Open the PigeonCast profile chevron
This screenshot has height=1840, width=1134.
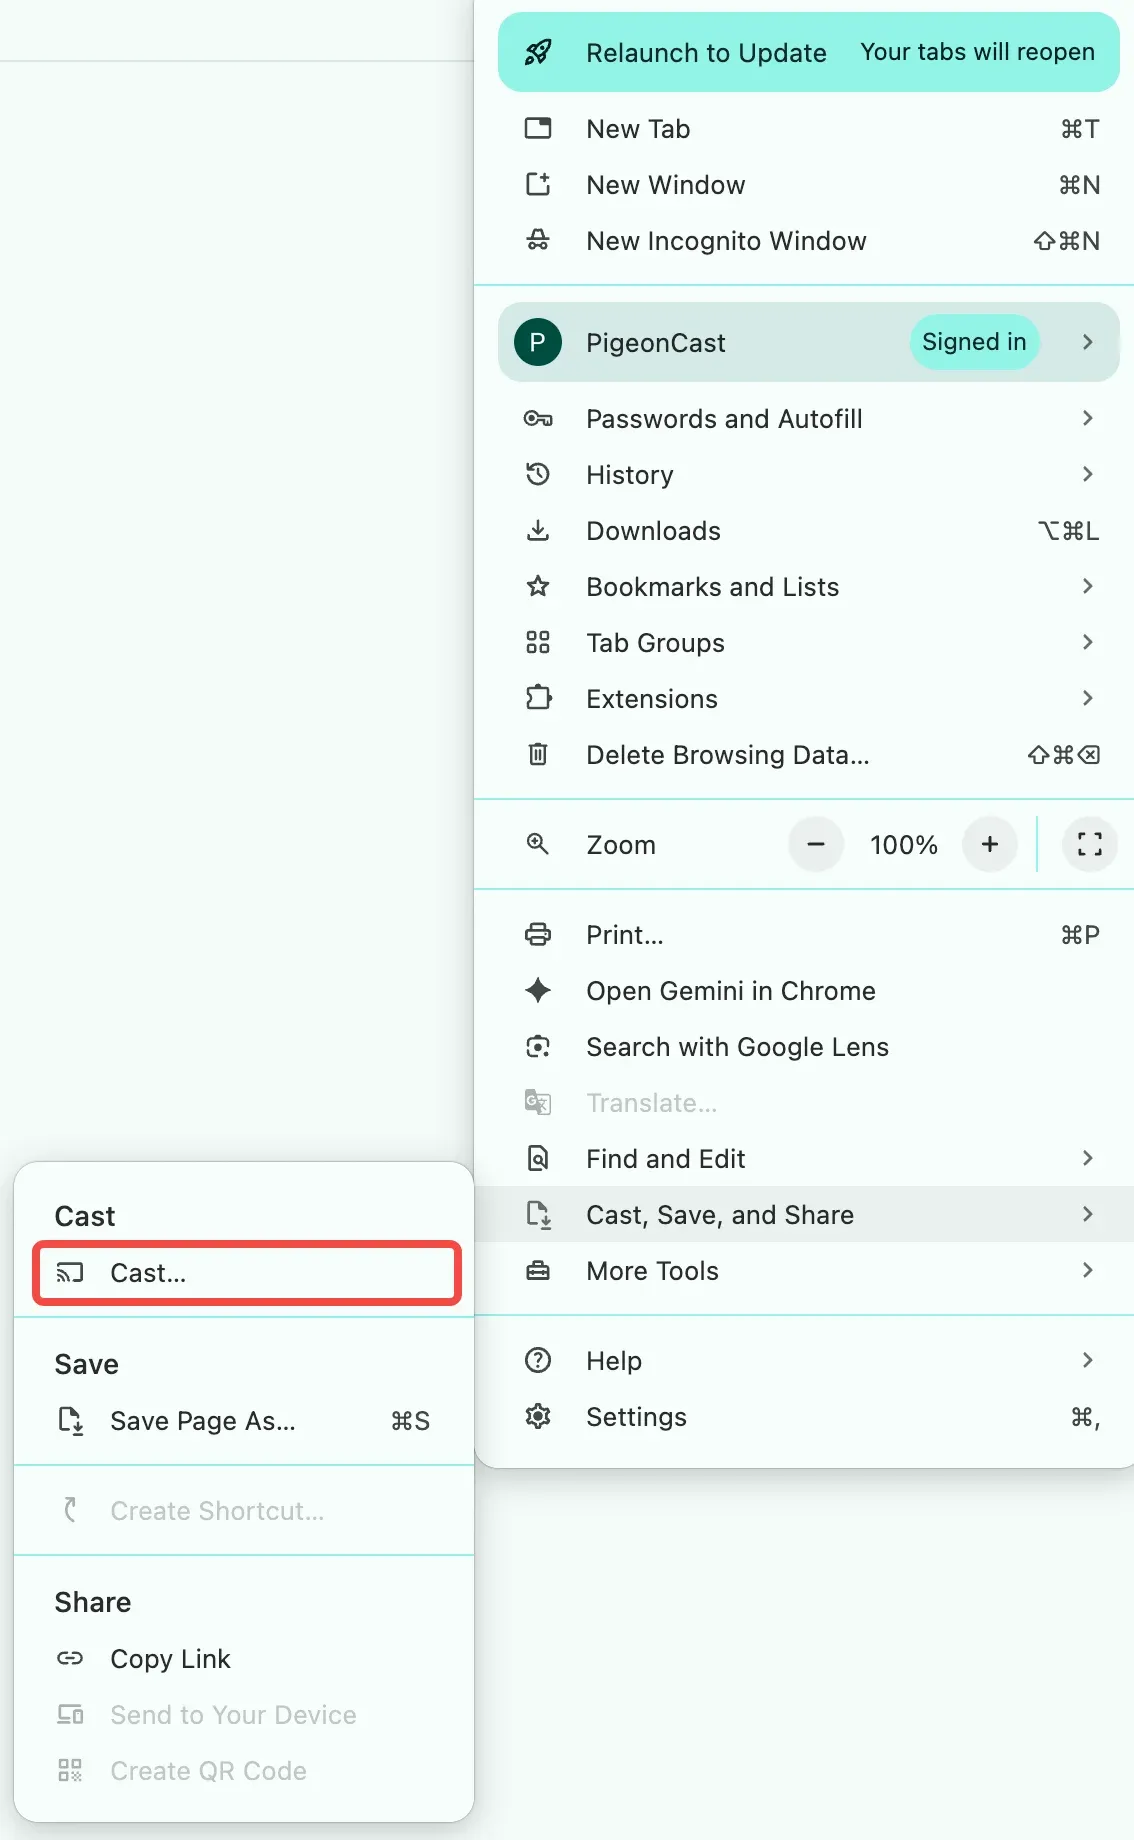[x=1088, y=342]
